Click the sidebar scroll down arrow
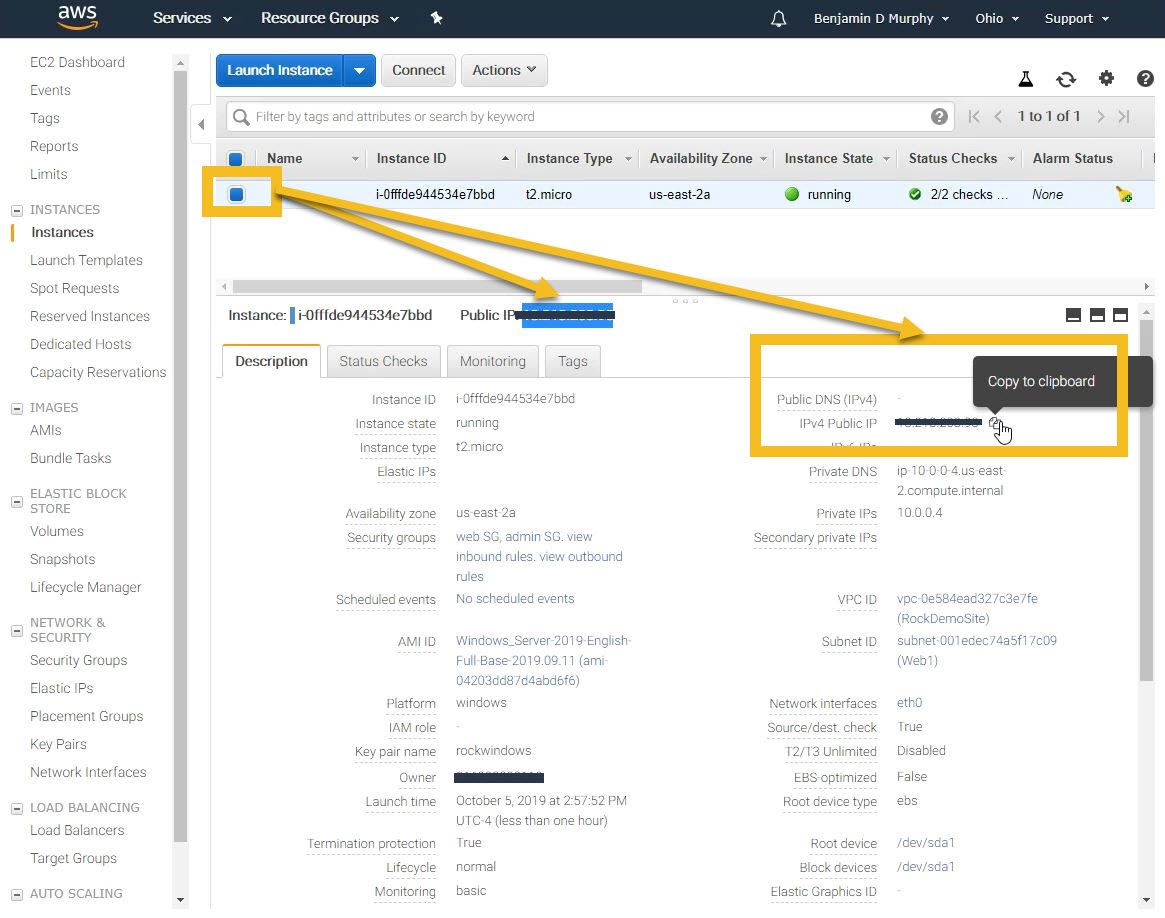 [180, 900]
